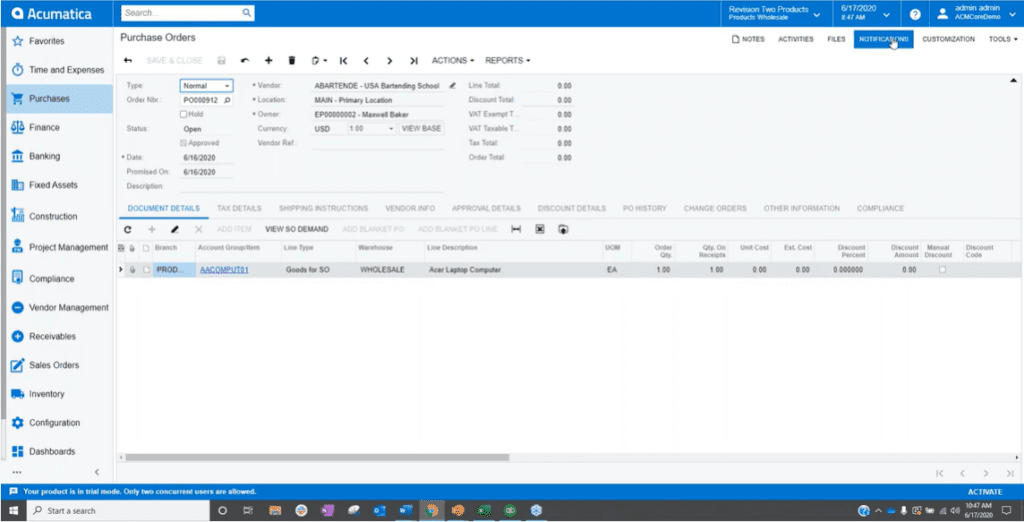Click the Description input field
Image resolution: width=1024 pixels, height=522 pixels.
312,186
